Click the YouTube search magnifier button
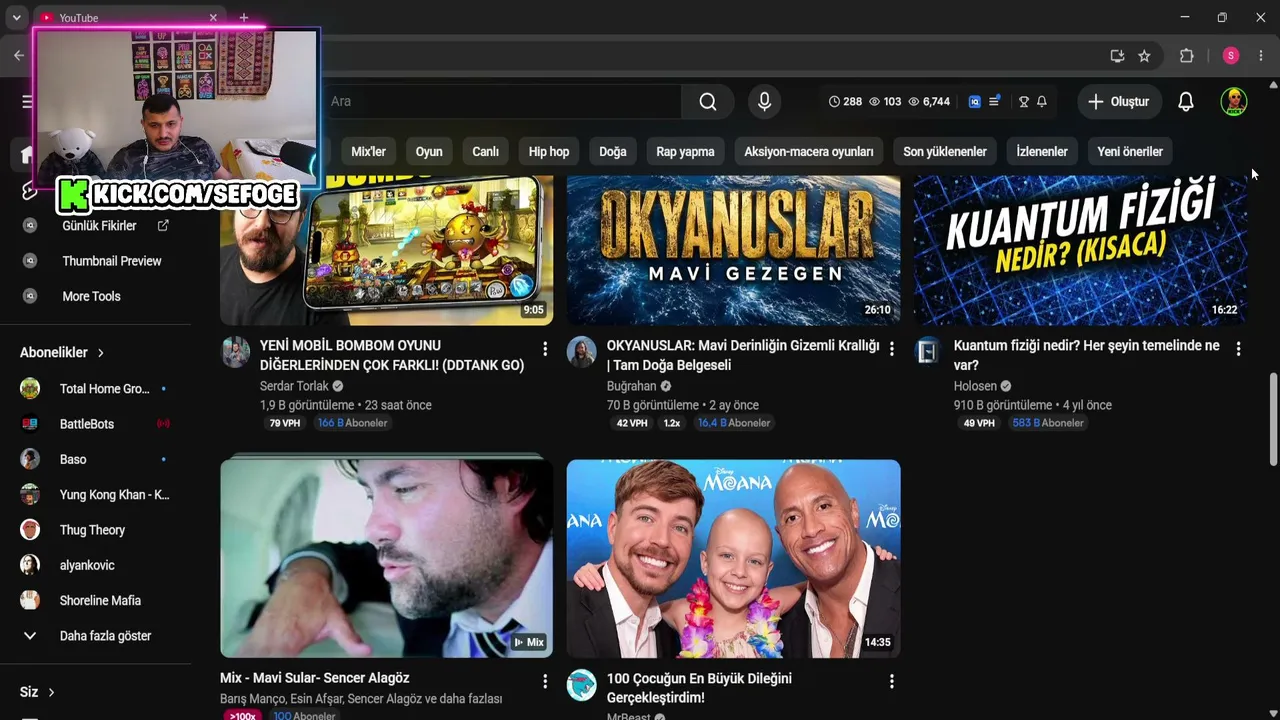Screen dimensions: 1280x720 coord(708,101)
